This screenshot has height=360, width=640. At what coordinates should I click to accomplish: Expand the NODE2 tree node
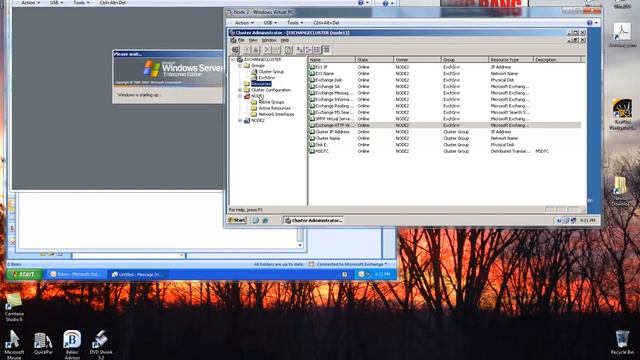(x=240, y=120)
